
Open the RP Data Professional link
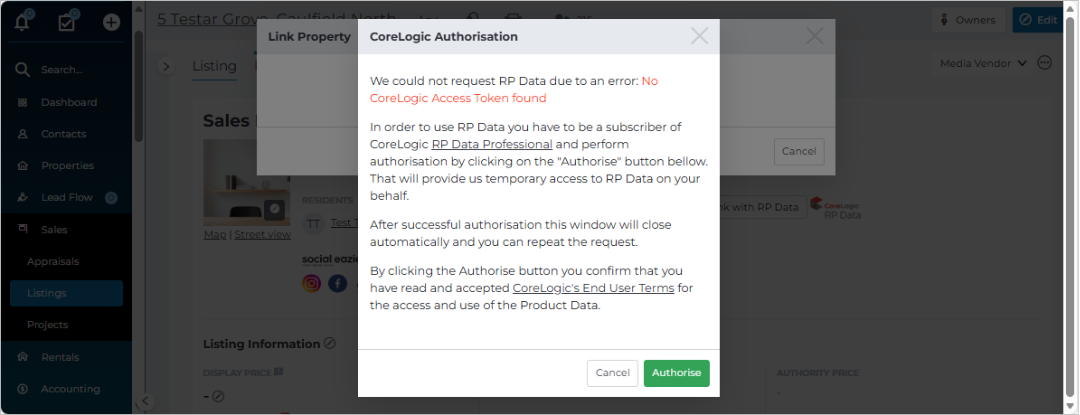[492, 145]
